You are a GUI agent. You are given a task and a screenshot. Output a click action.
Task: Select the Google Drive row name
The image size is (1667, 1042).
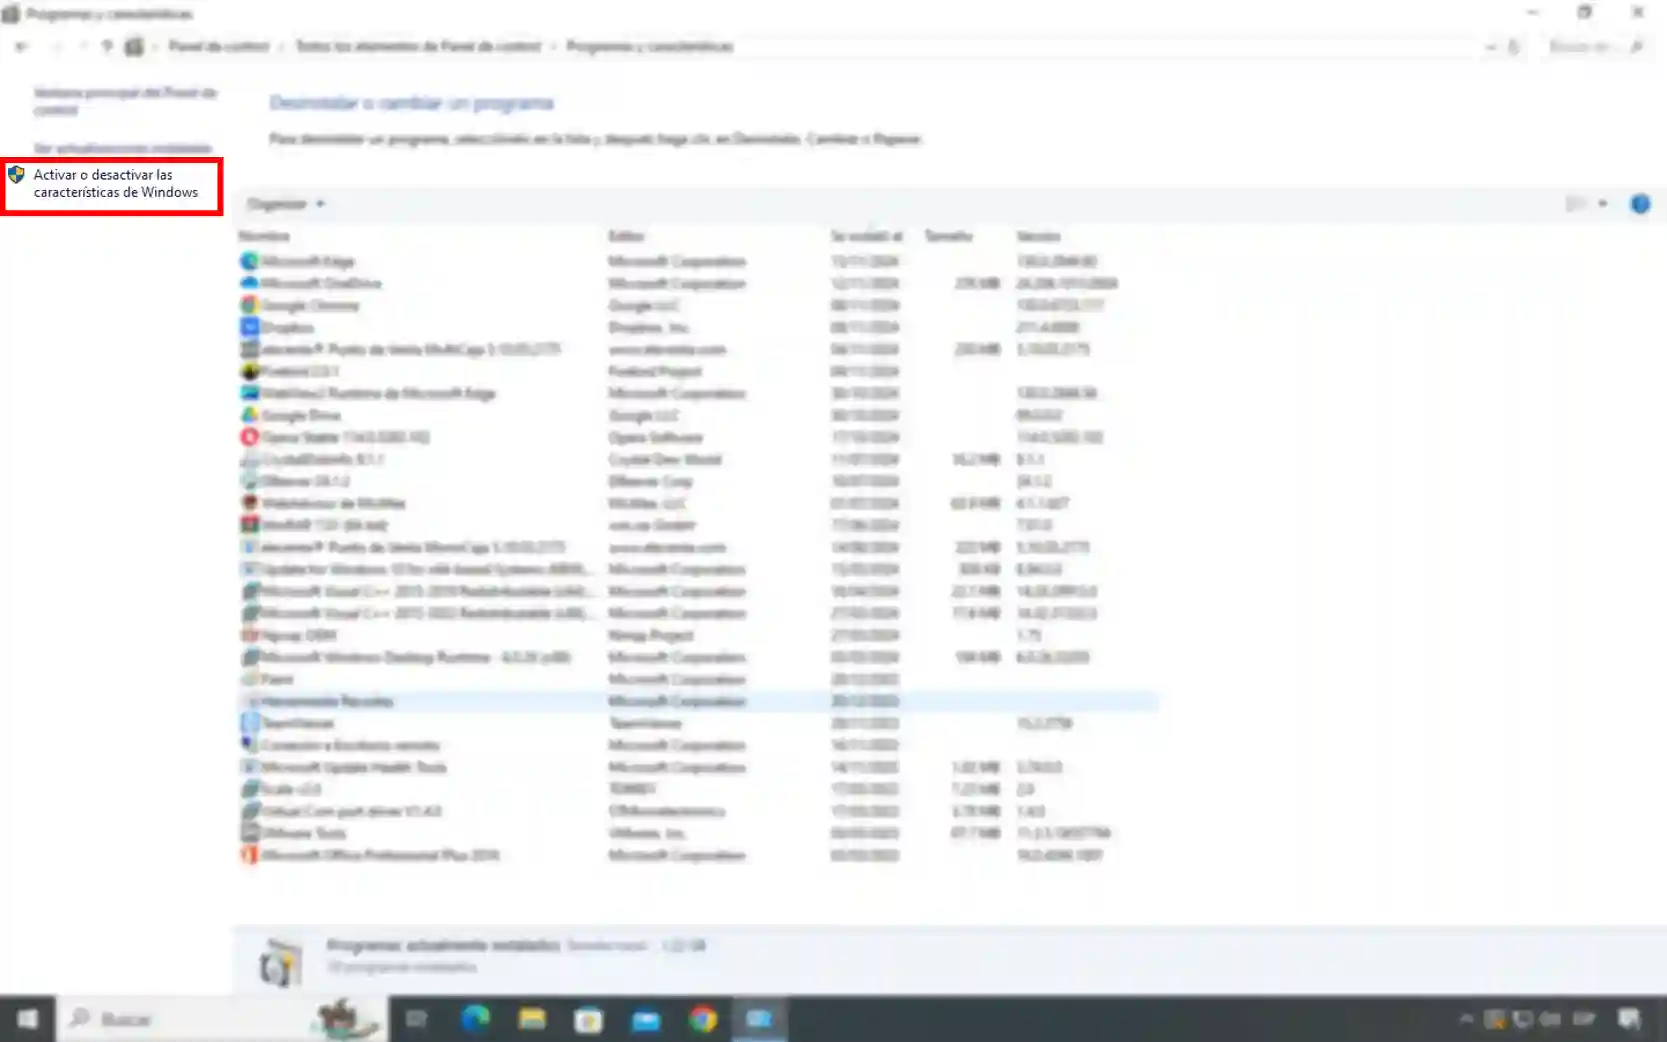tap(301, 415)
